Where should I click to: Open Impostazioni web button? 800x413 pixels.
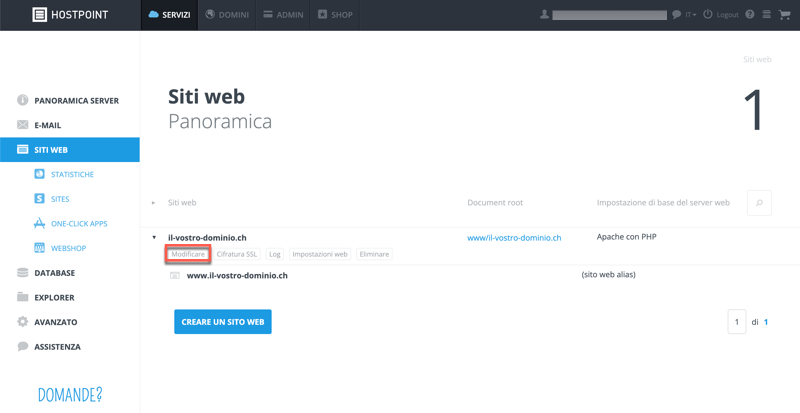pos(320,254)
